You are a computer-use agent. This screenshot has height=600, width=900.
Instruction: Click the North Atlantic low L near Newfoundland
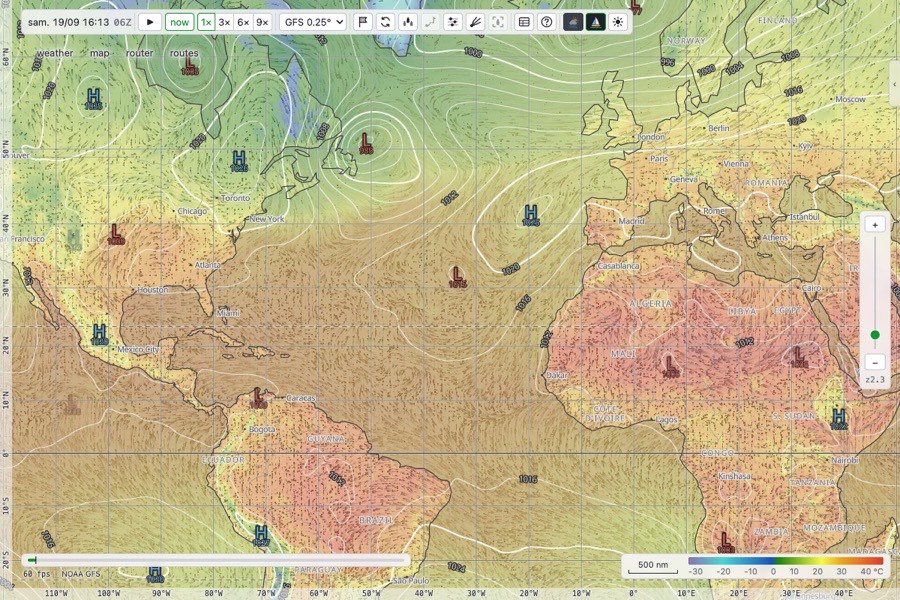pos(366,142)
